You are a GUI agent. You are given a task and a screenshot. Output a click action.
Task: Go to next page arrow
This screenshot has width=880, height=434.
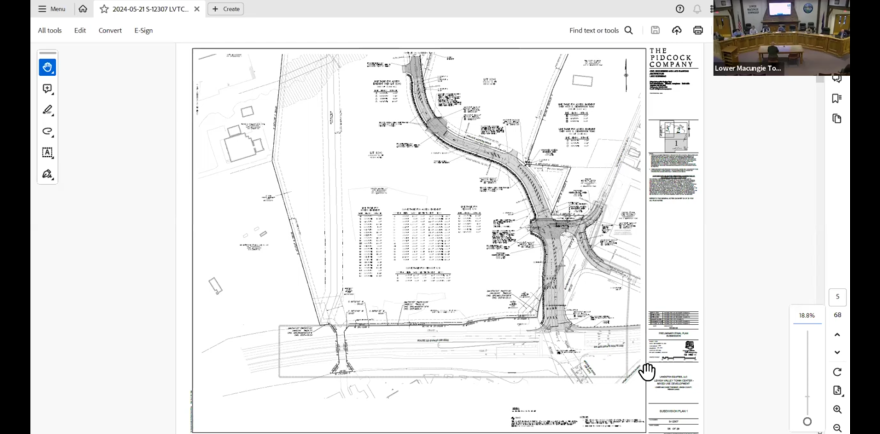click(837, 353)
